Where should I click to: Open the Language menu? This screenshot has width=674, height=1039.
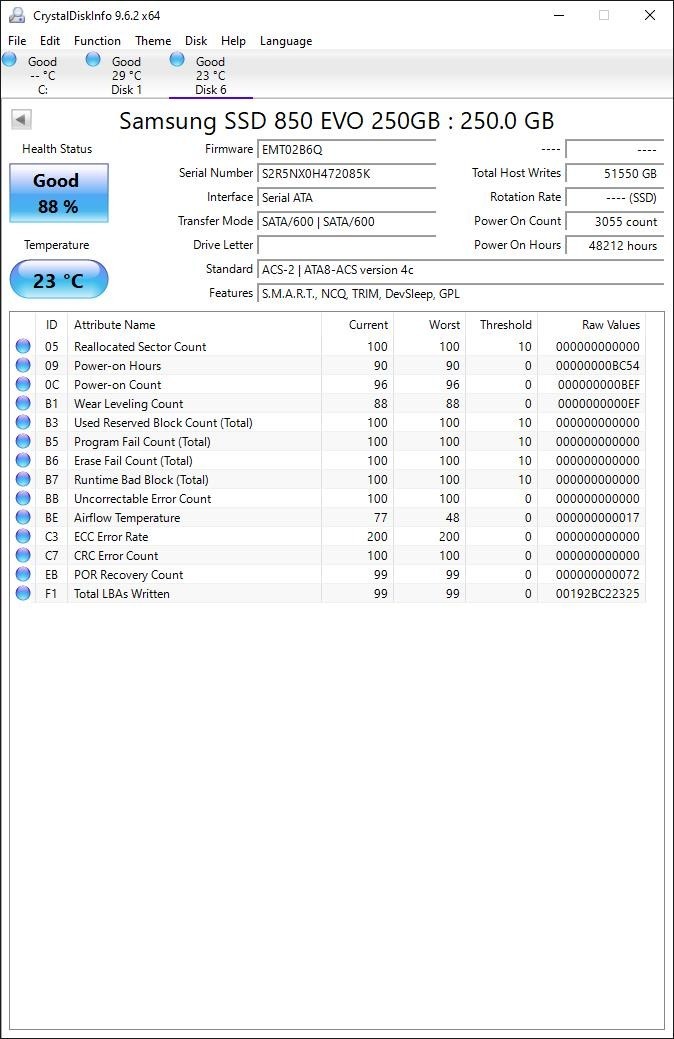pos(286,40)
